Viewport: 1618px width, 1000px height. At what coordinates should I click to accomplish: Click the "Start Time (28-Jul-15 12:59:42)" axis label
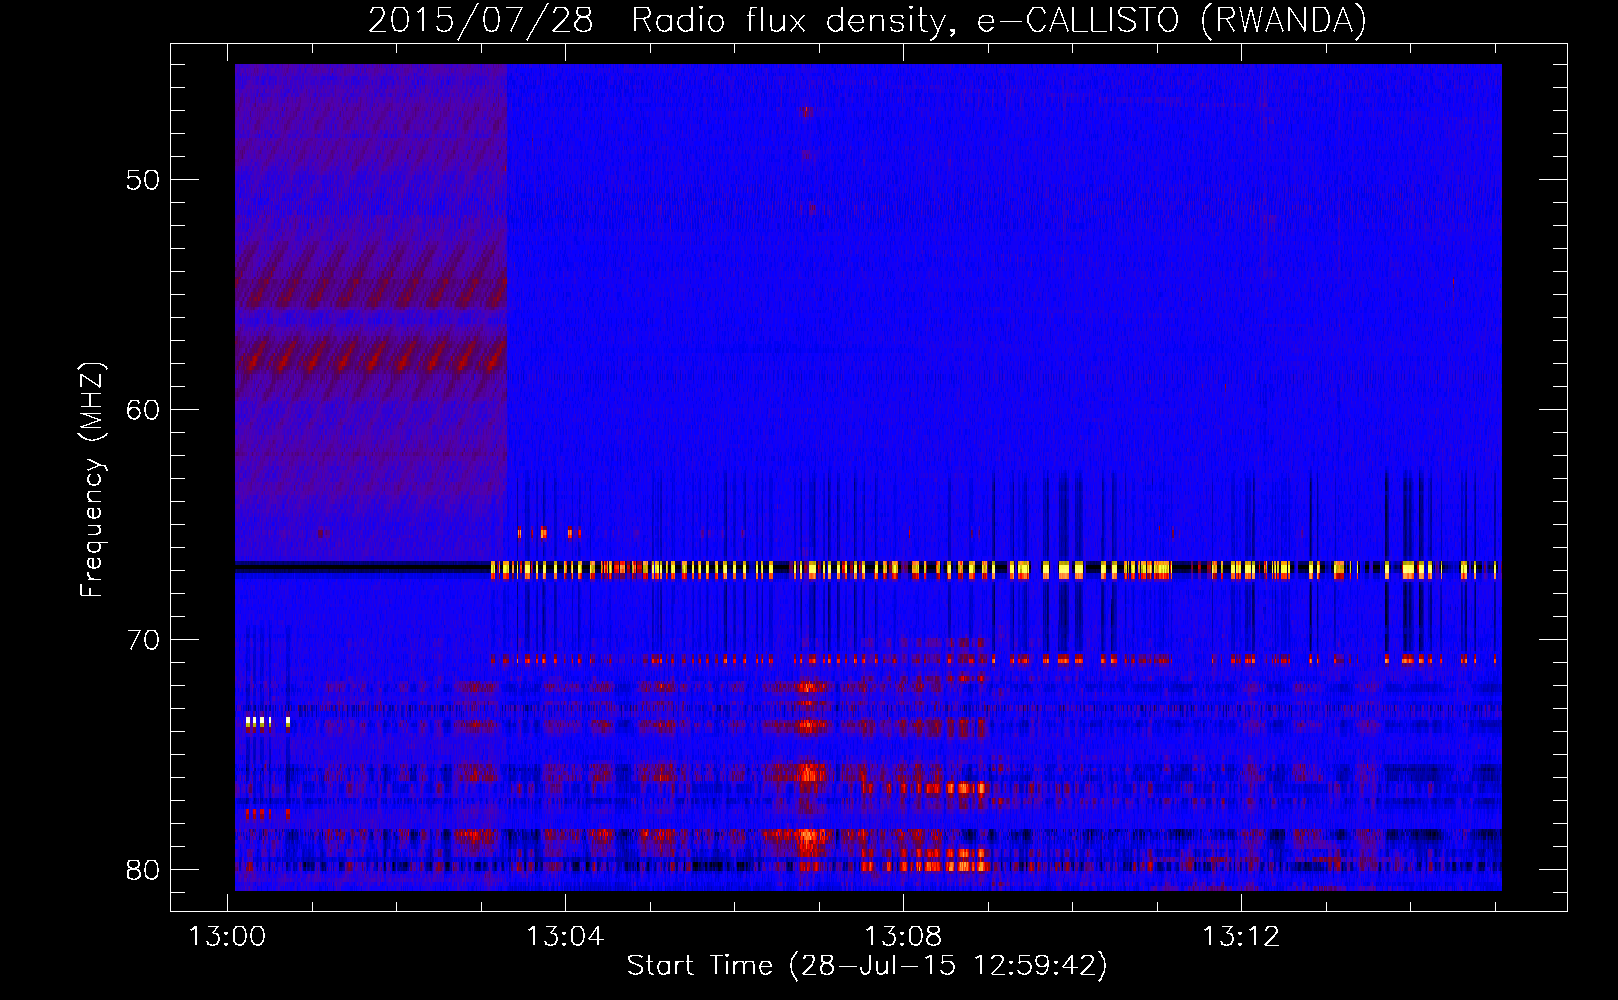[x=868, y=966]
